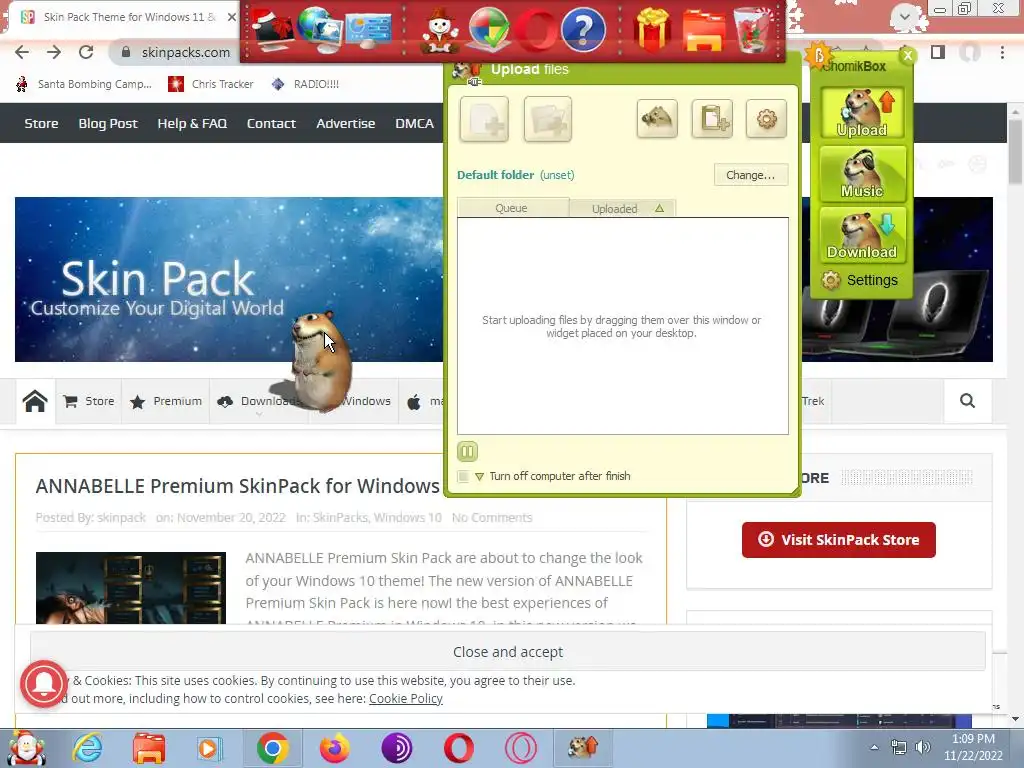This screenshot has height=768, width=1024.
Task: Click the globe network dock icon
Action: 319,29
